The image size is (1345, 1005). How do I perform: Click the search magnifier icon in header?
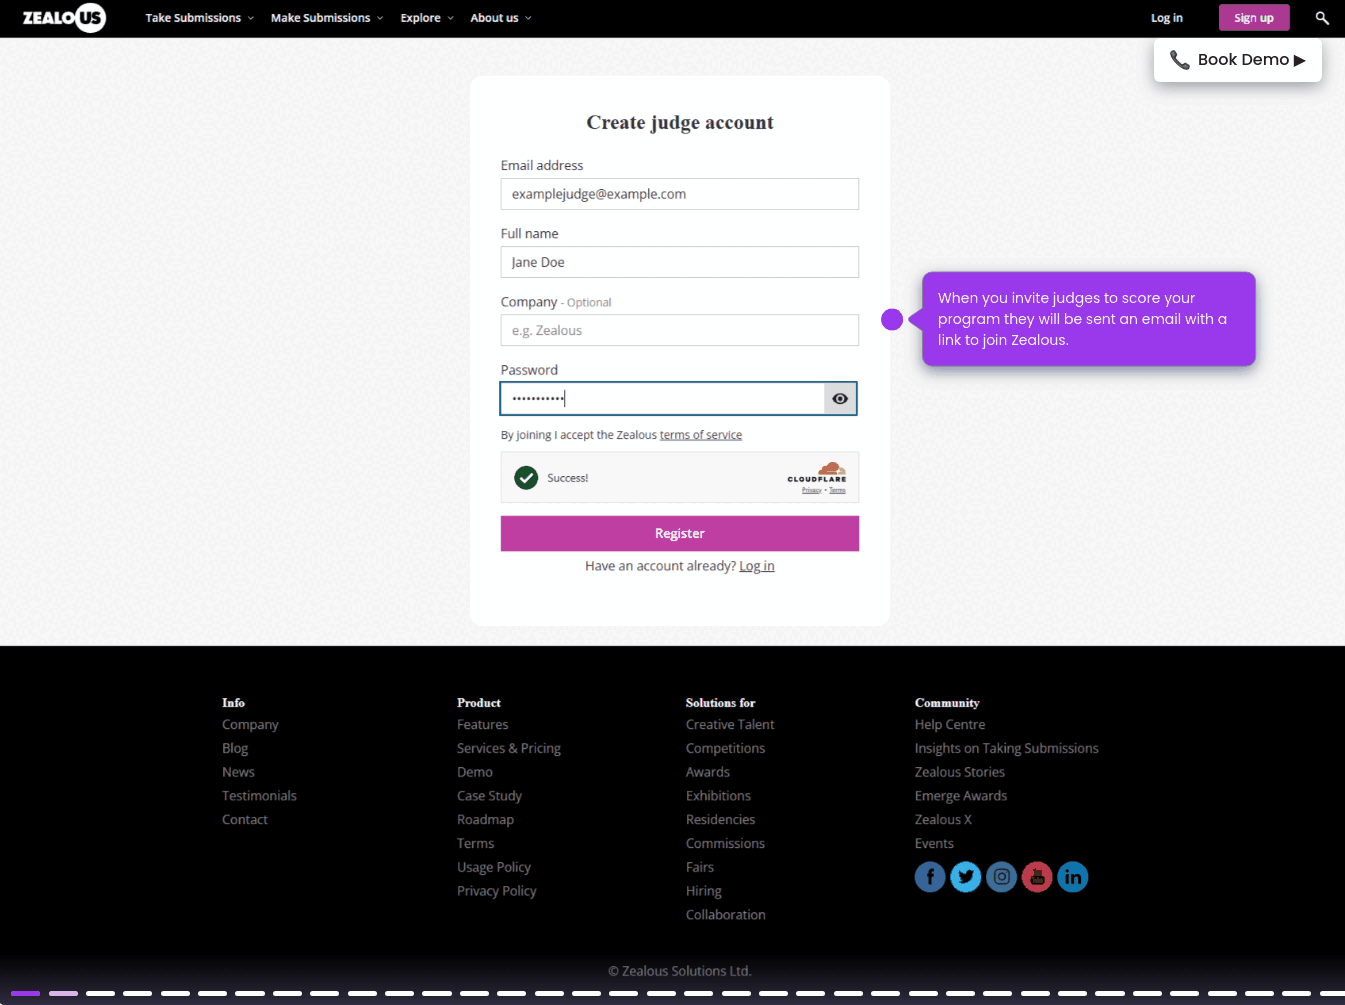1321,18
